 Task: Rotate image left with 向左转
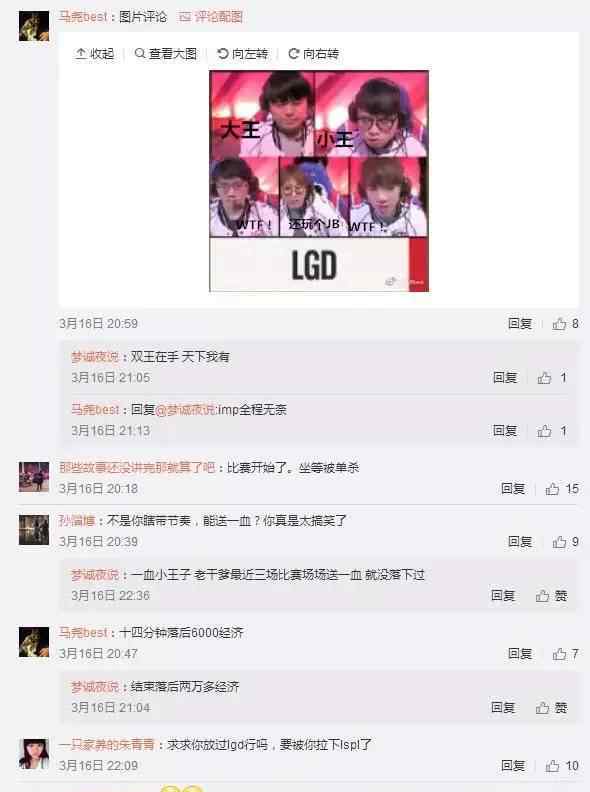[x=242, y=54]
